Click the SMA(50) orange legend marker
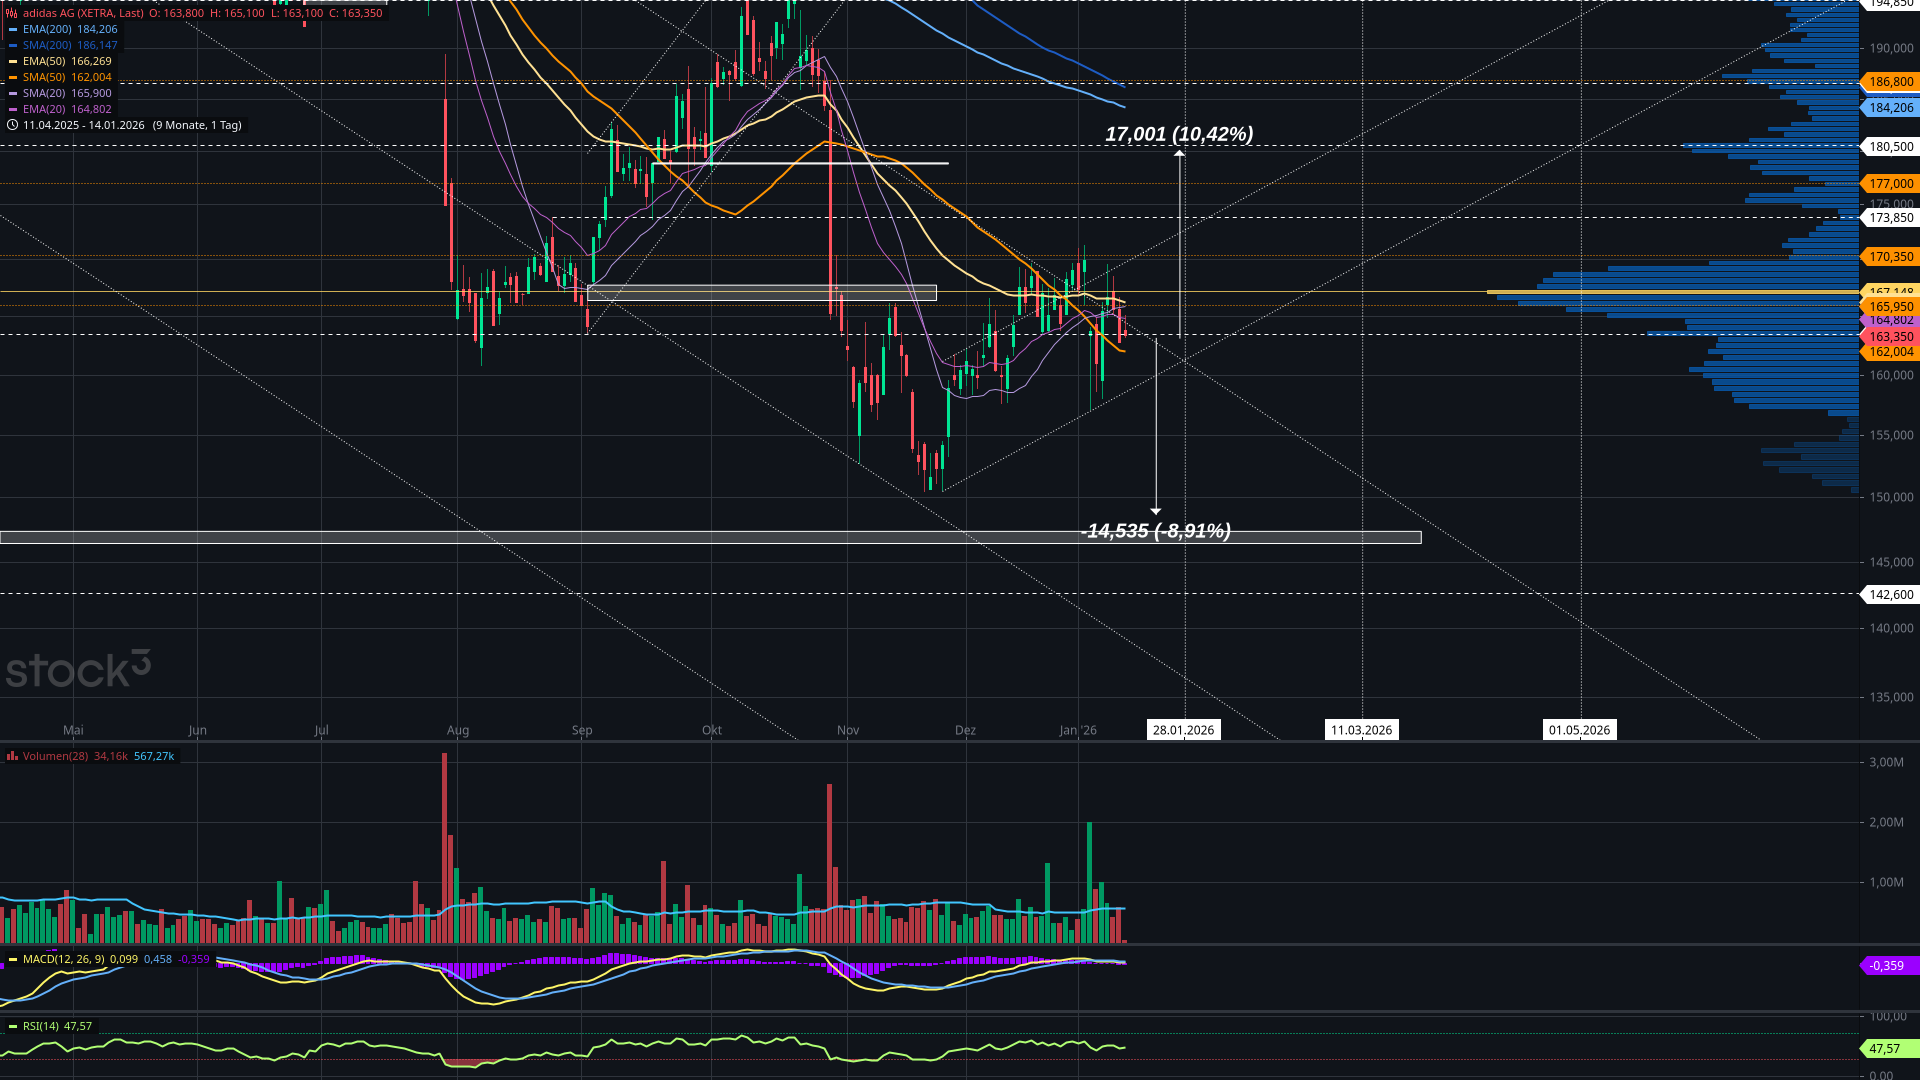Viewport: 1920px width, 1080px height. coord(13,78)
